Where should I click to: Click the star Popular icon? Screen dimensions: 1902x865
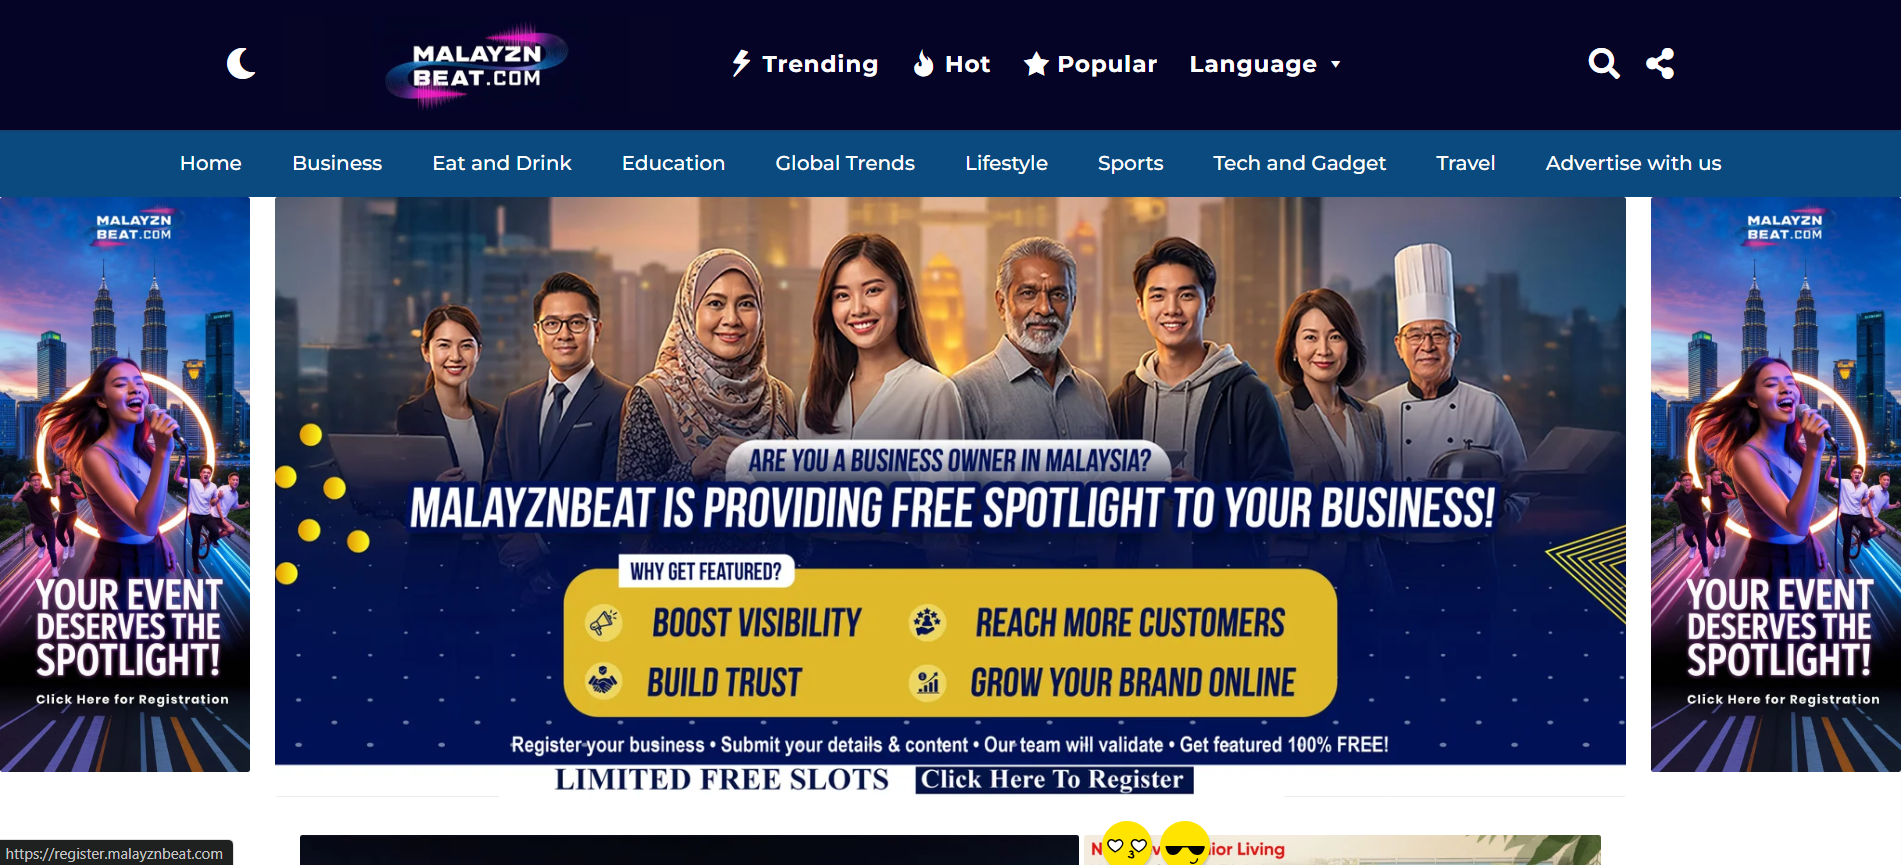point(1036,64)
